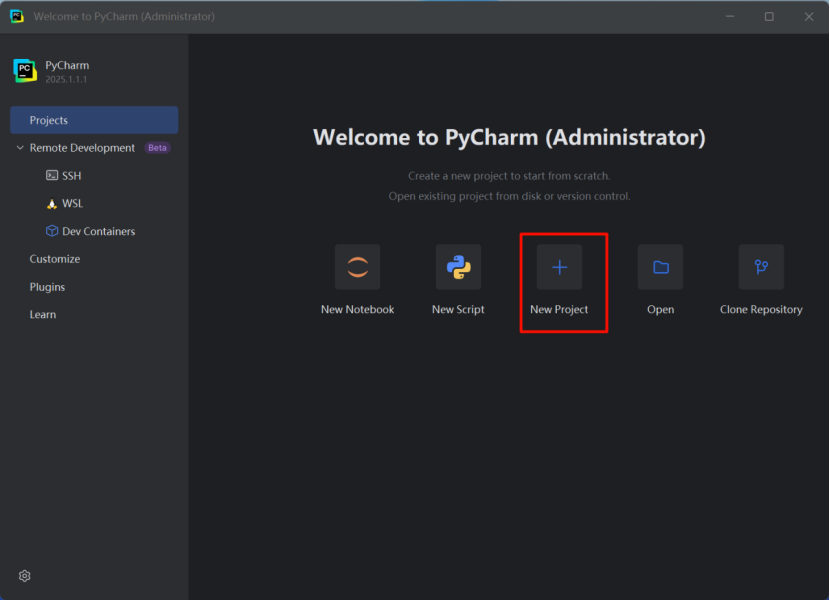Close the PyCharm welcome window
830x600 pixels.
tap(809, 16)
